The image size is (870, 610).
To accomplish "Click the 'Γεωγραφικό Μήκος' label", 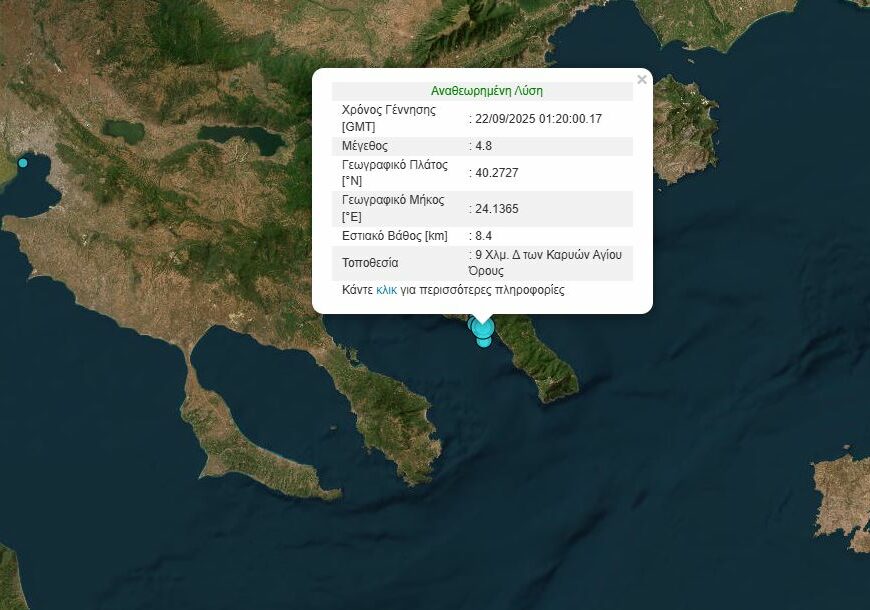I will coord(392,201).
